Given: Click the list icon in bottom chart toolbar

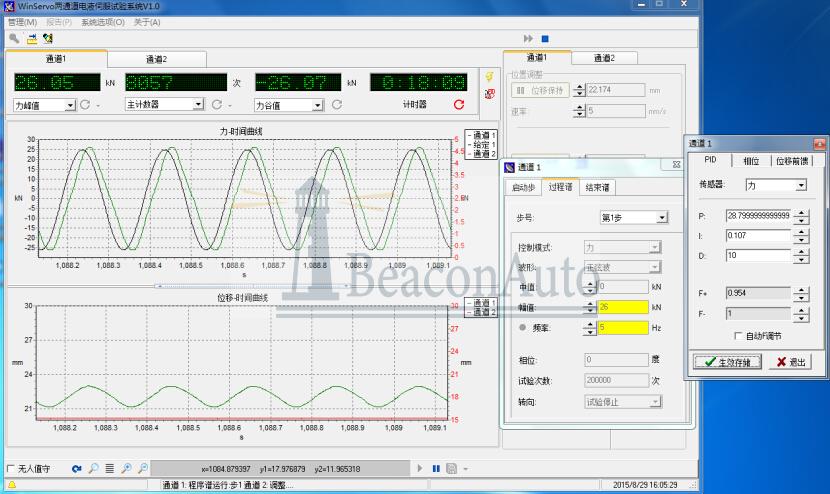Looking at the screenshot, I should coord(109,468).
